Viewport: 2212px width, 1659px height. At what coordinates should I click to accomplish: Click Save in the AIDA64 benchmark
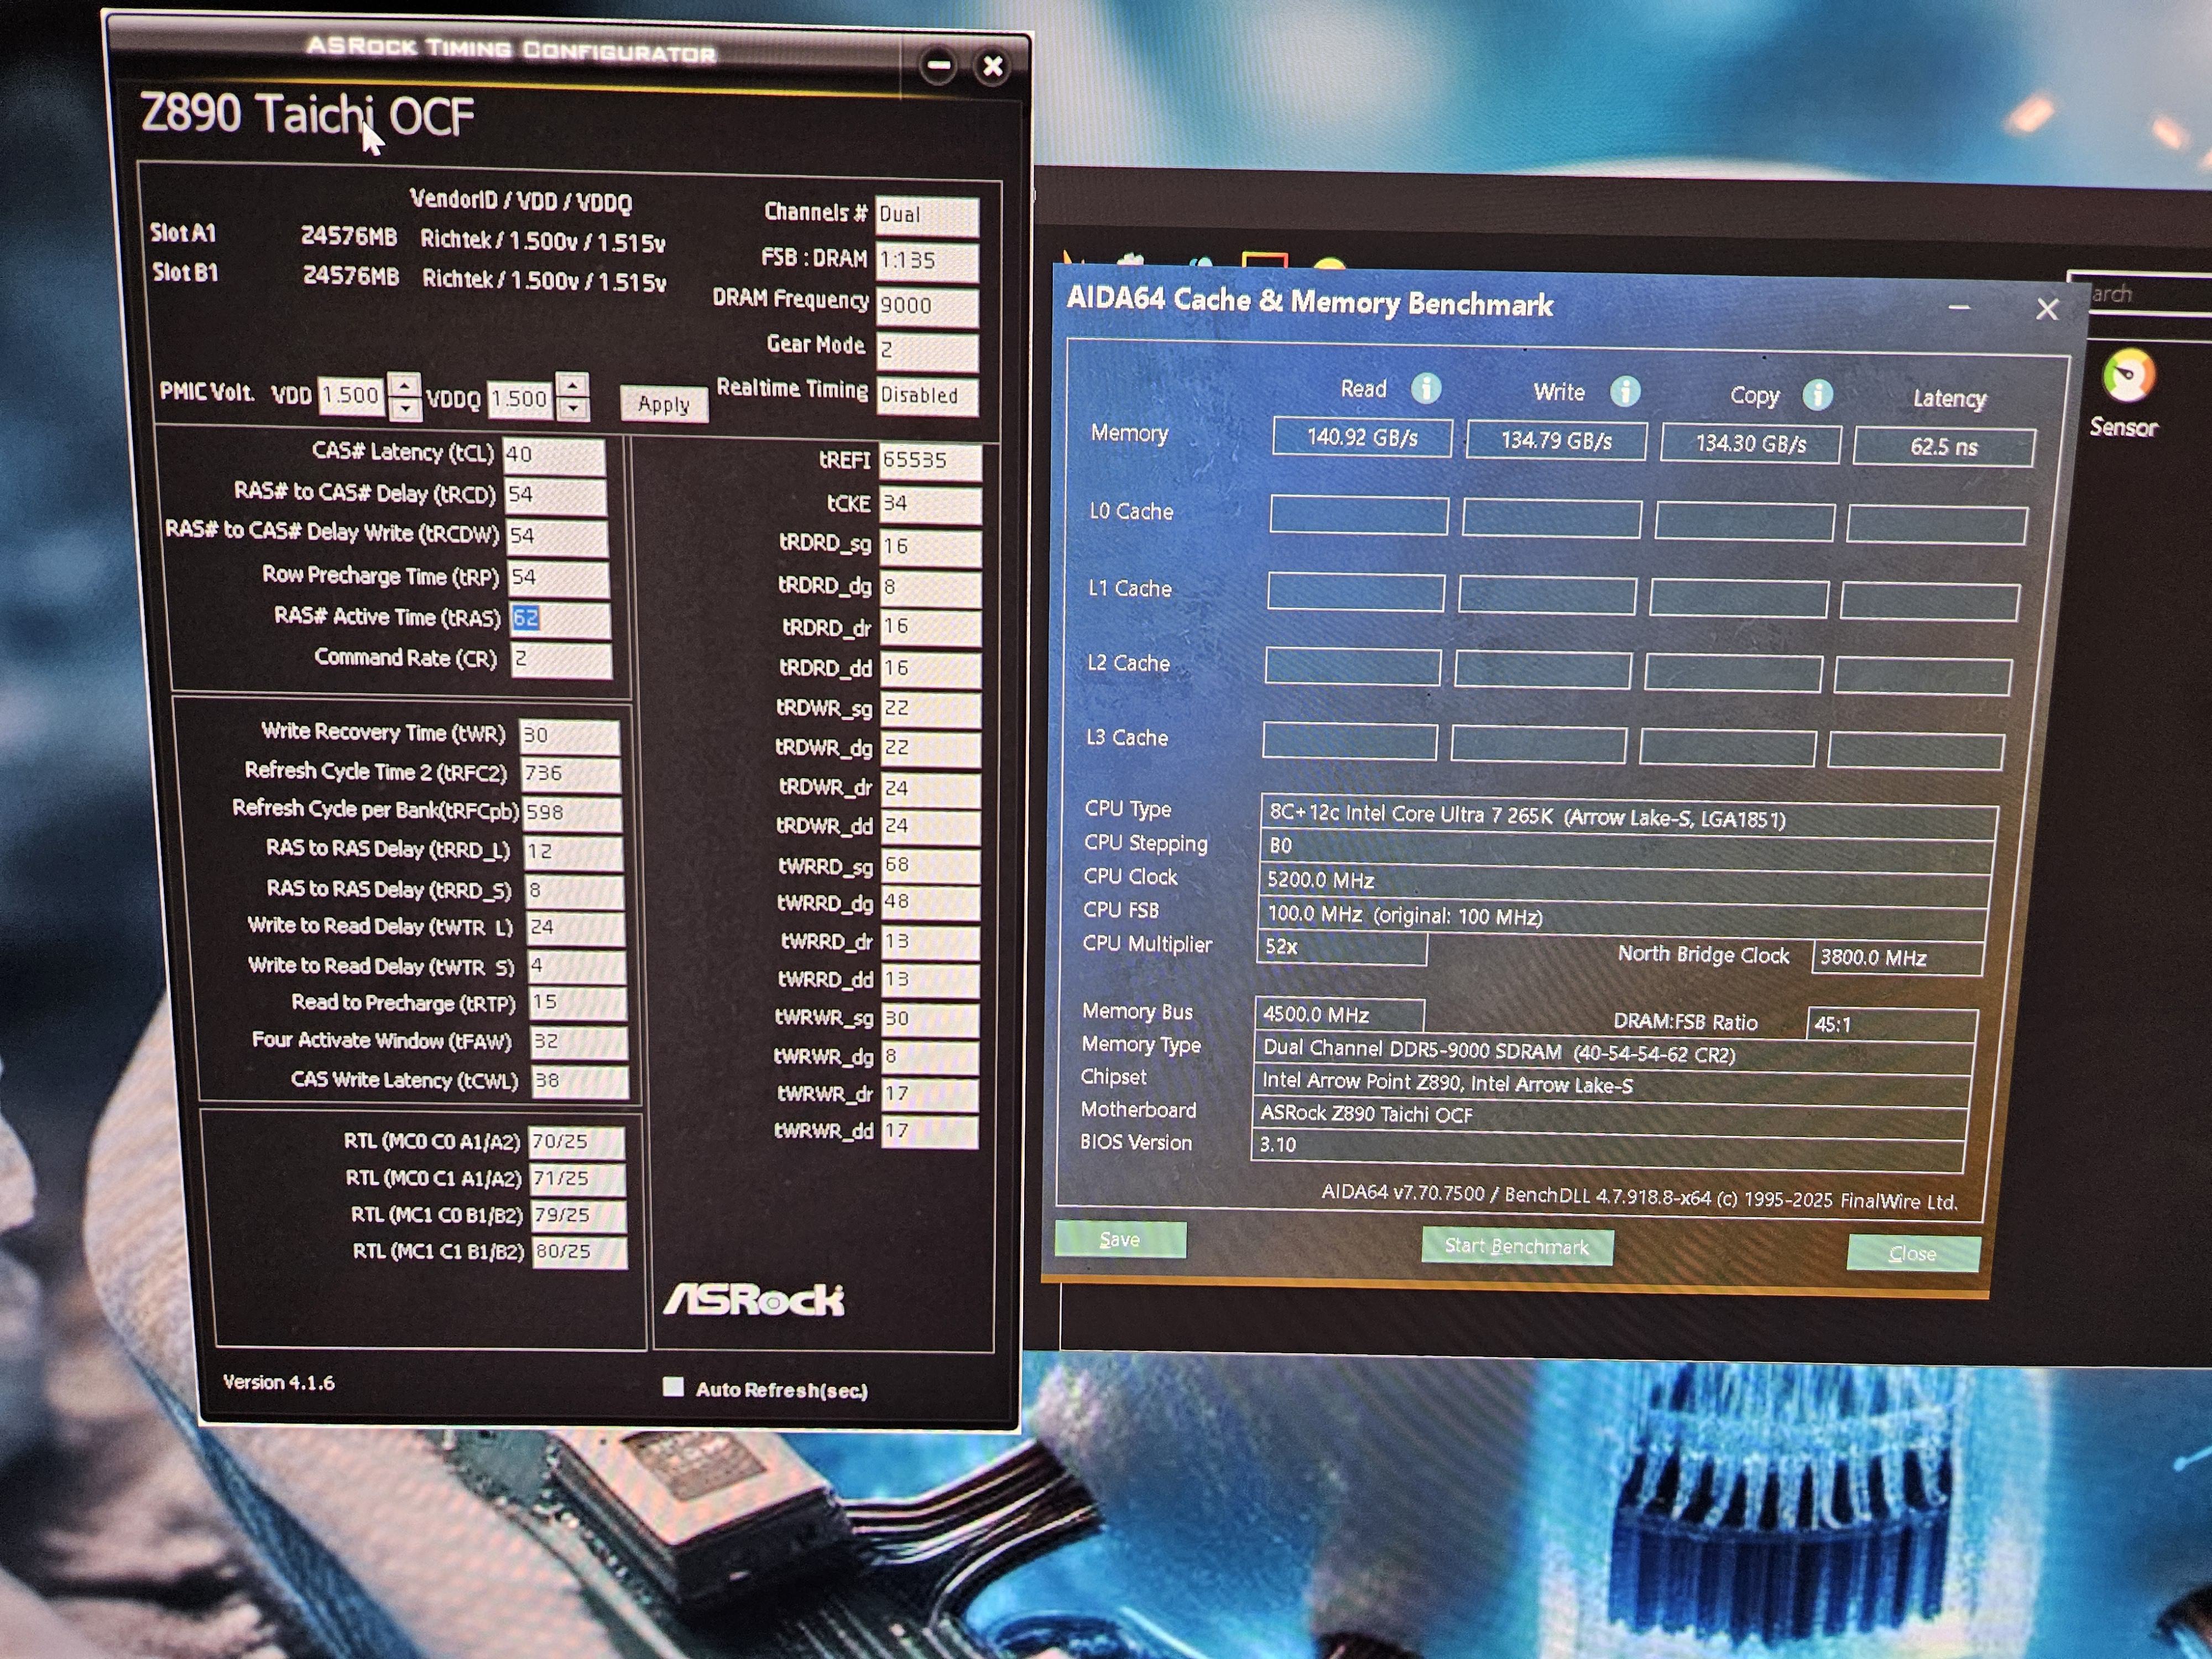pyautogui.click(x=1120, y=1240)
